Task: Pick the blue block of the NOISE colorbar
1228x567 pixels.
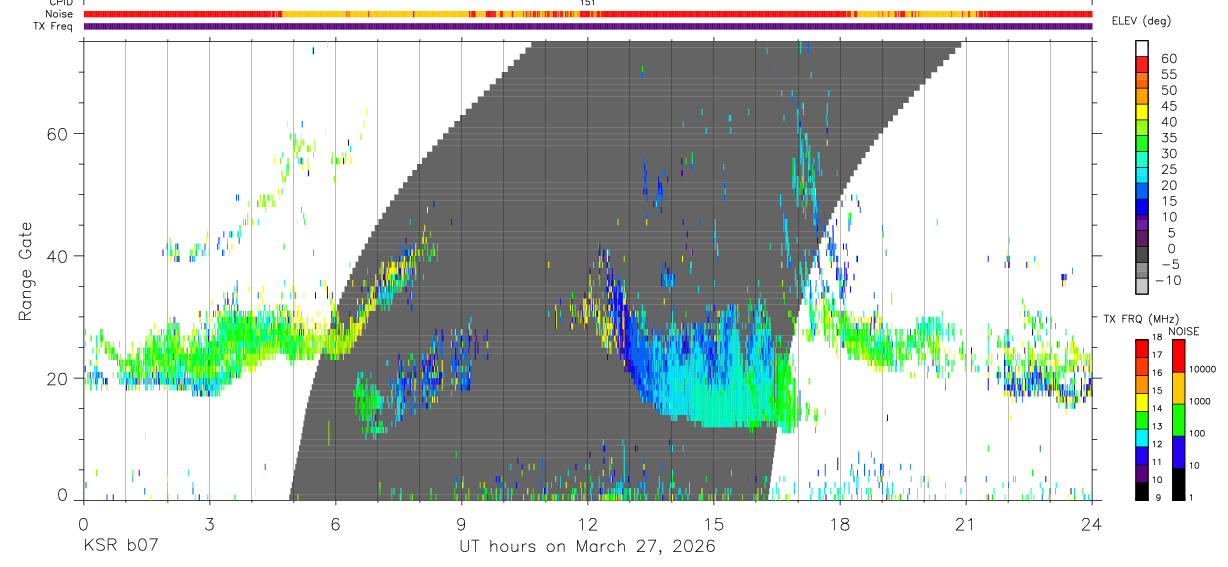Action: coord(1177,451)
